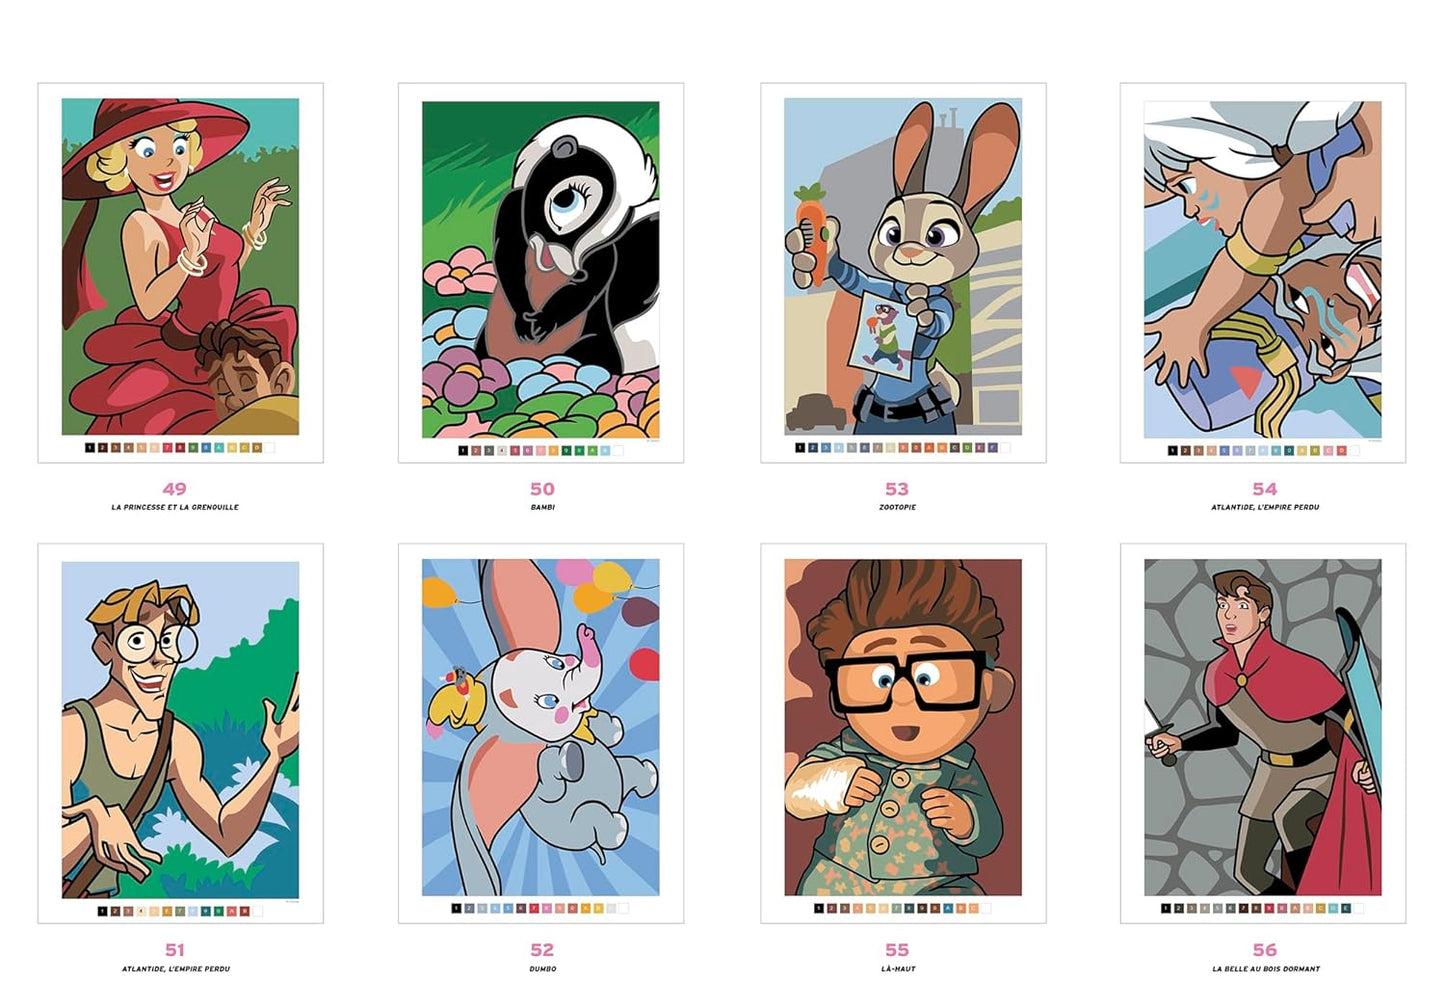This screenshot has height=1008, width=1445.
Task: Pick the black swatch under page 56 palette
Action: coord(1166,909)
